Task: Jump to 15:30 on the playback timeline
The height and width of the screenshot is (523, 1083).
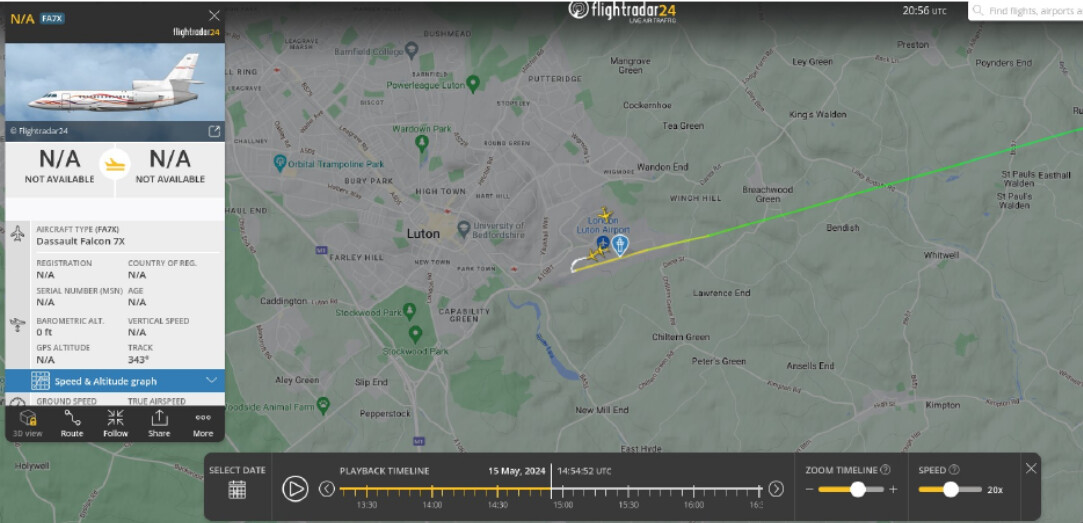Action: pos(628,491)
